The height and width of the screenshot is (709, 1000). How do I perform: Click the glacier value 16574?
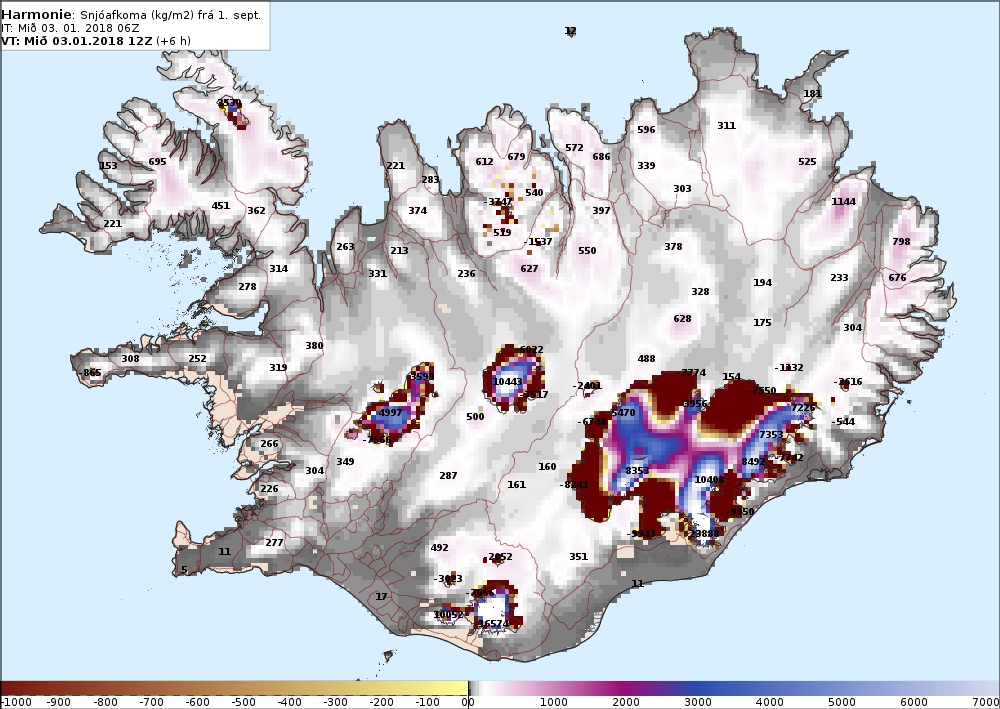pos(494,624)
